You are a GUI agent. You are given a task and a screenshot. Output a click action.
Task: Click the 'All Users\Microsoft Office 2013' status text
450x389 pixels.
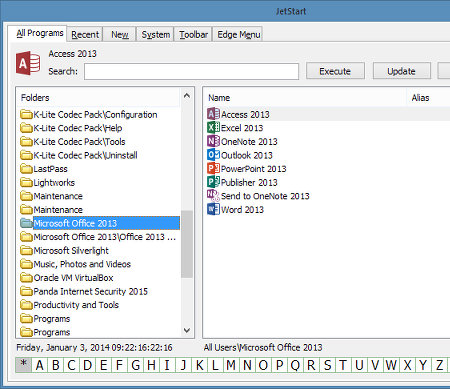(x=263, y=347)
